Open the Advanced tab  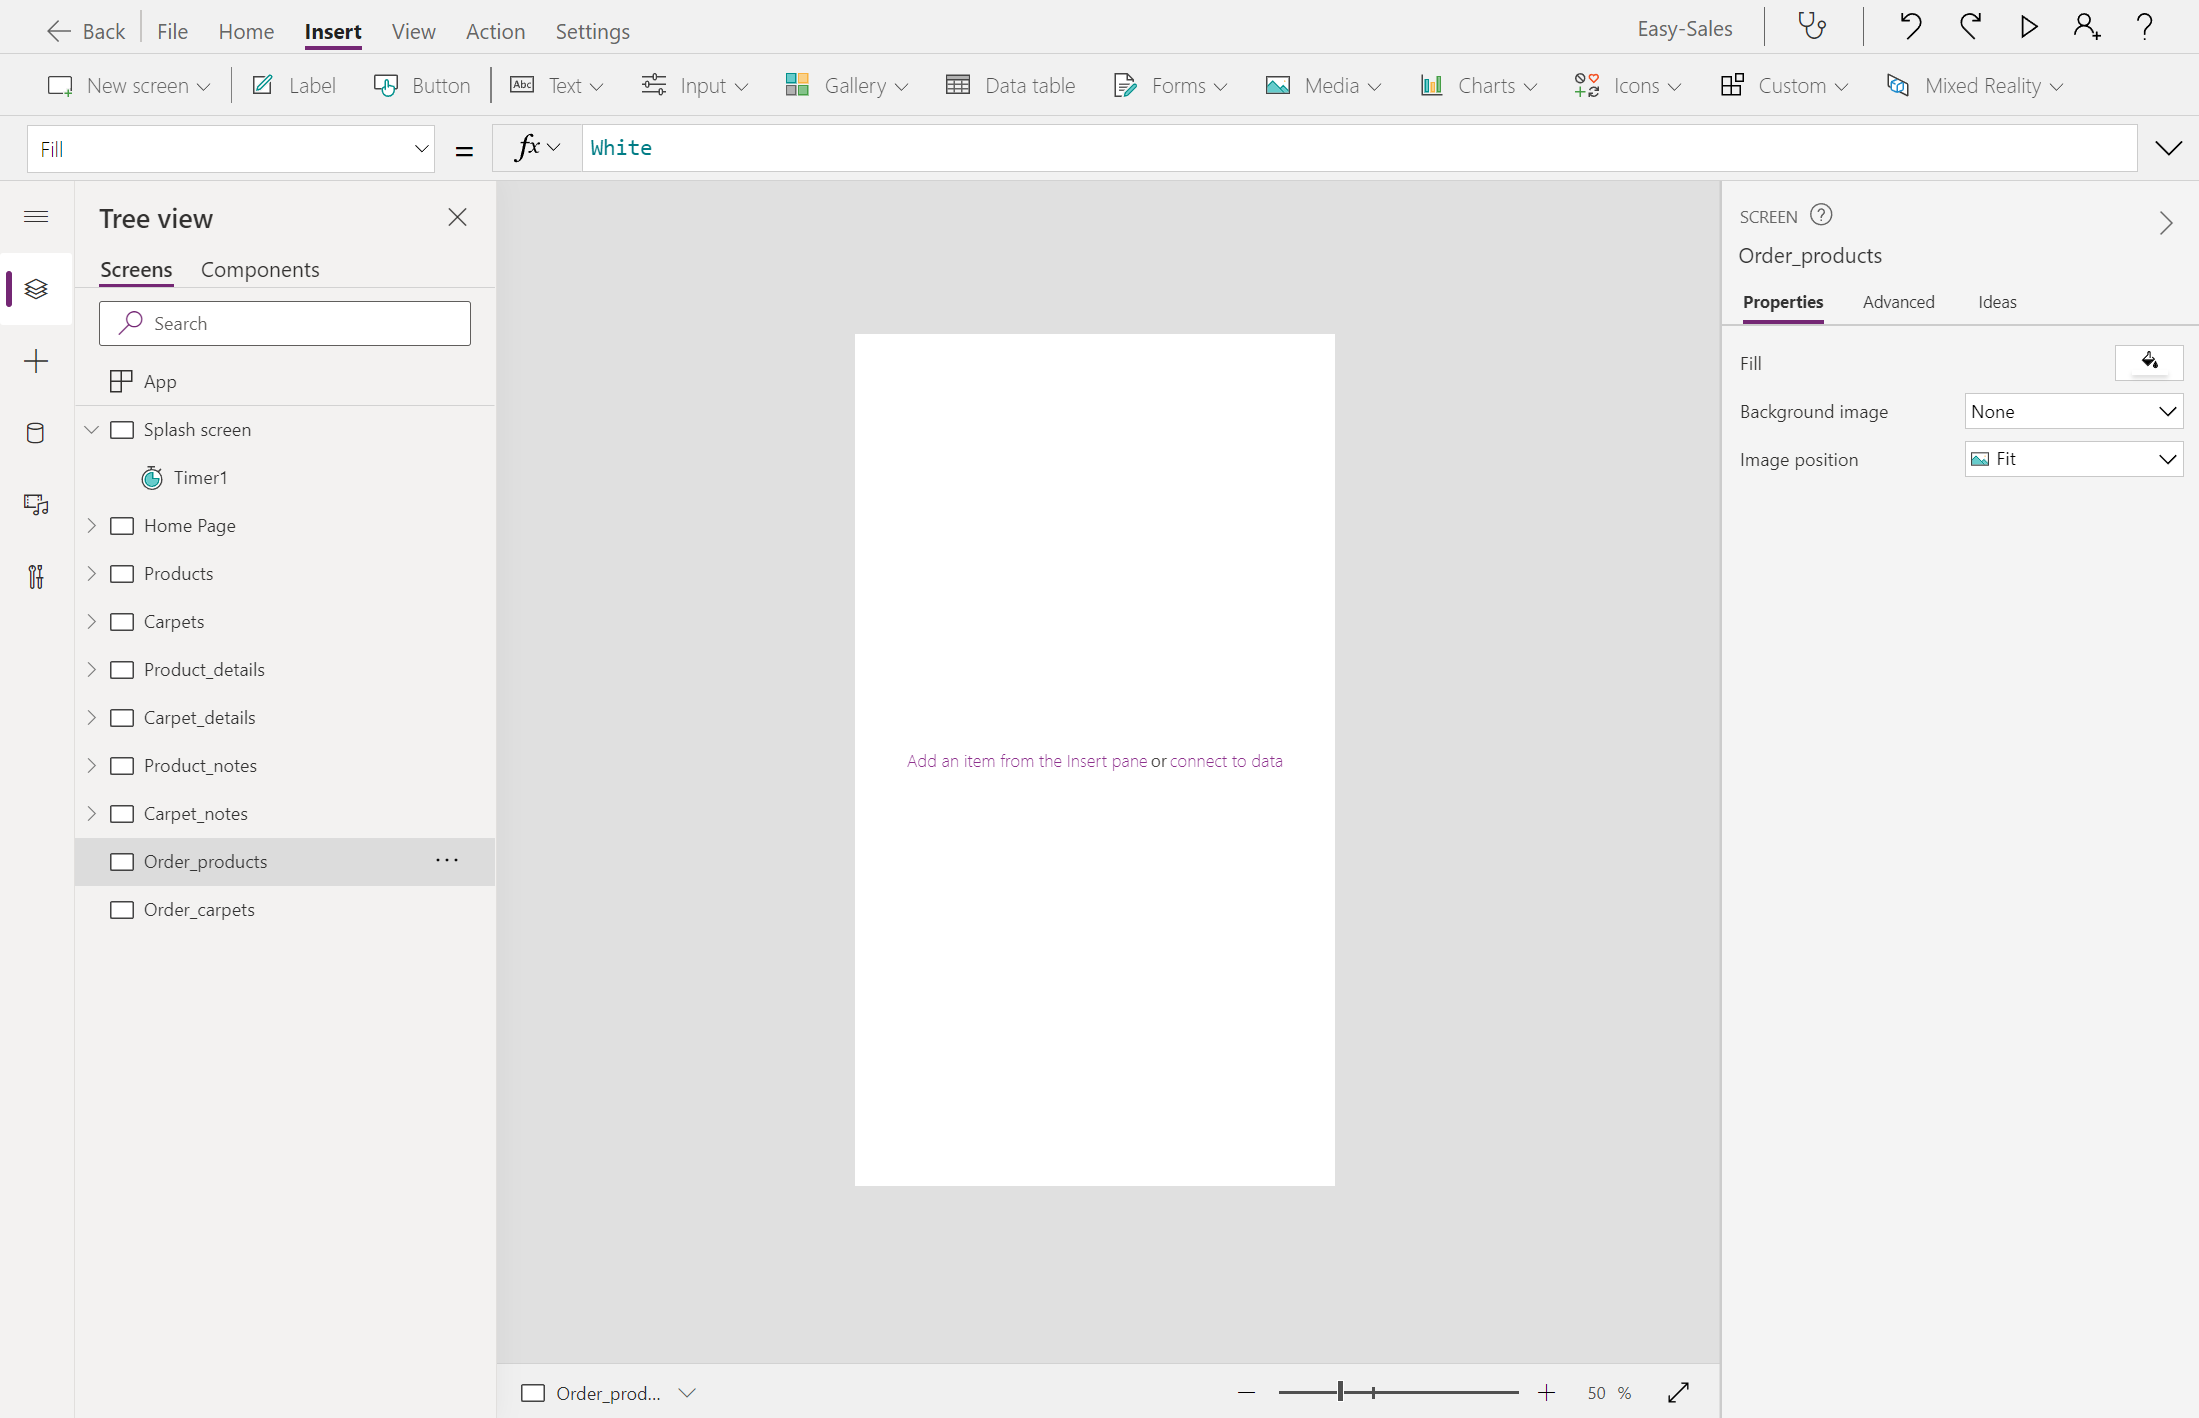(1898, 302)
